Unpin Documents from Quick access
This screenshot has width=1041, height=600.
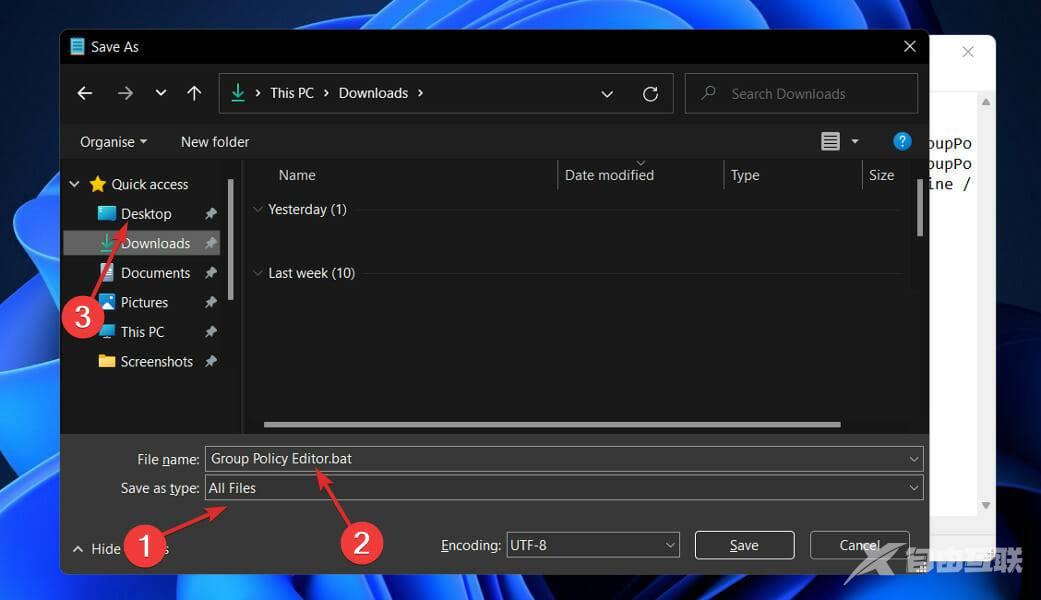click(x=211, y=273)
